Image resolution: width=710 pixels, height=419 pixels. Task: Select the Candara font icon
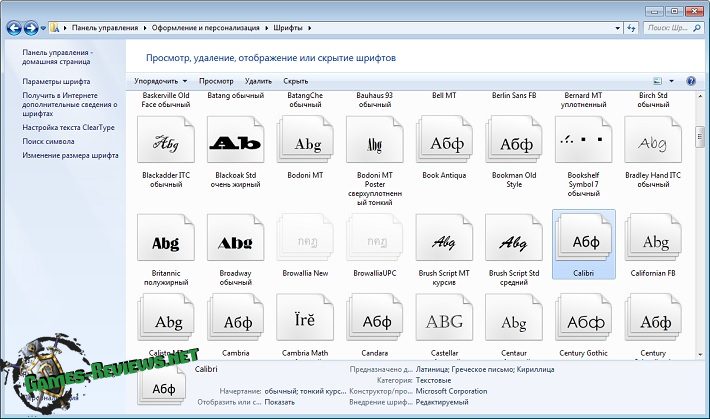coord(374,317)
